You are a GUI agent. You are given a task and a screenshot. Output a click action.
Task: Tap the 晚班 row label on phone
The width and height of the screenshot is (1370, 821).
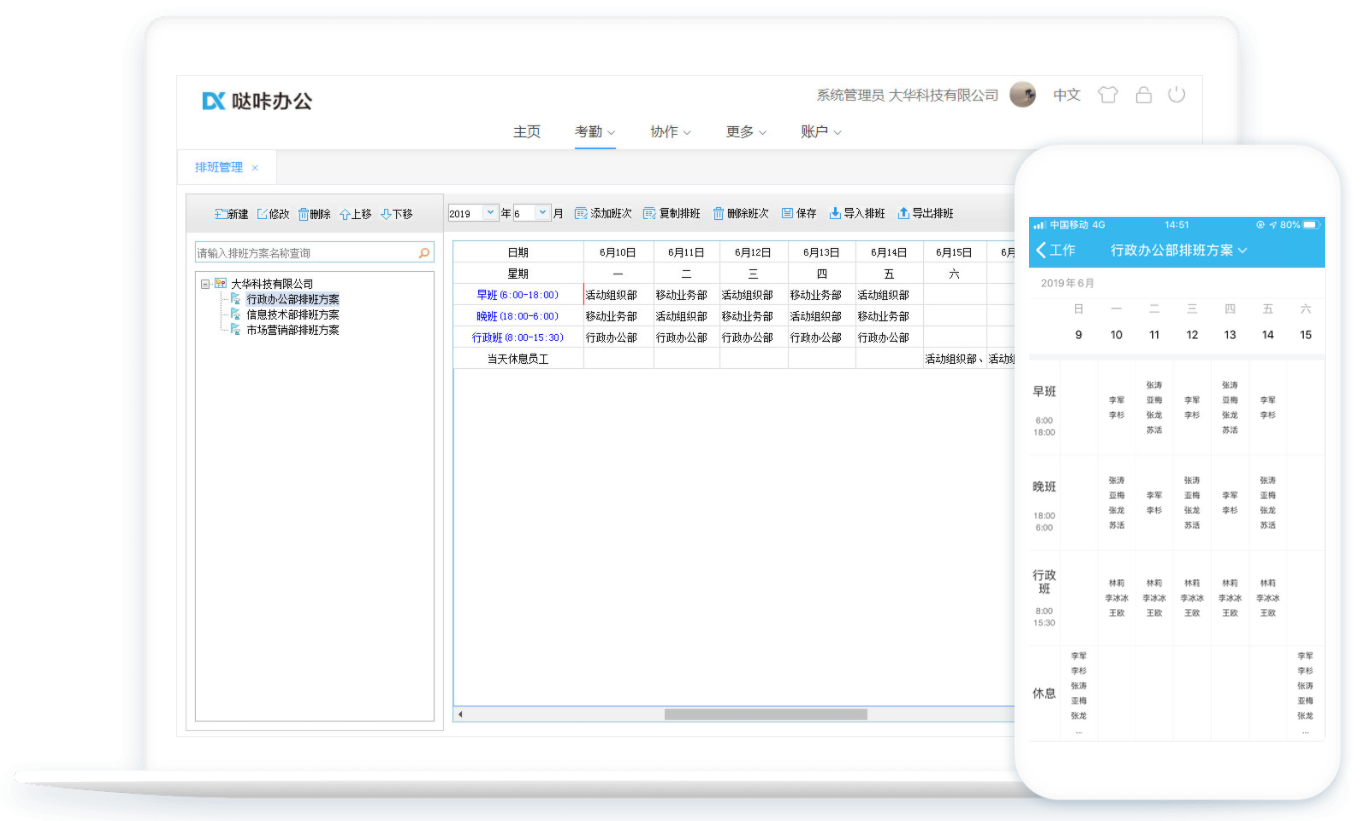1044,486
